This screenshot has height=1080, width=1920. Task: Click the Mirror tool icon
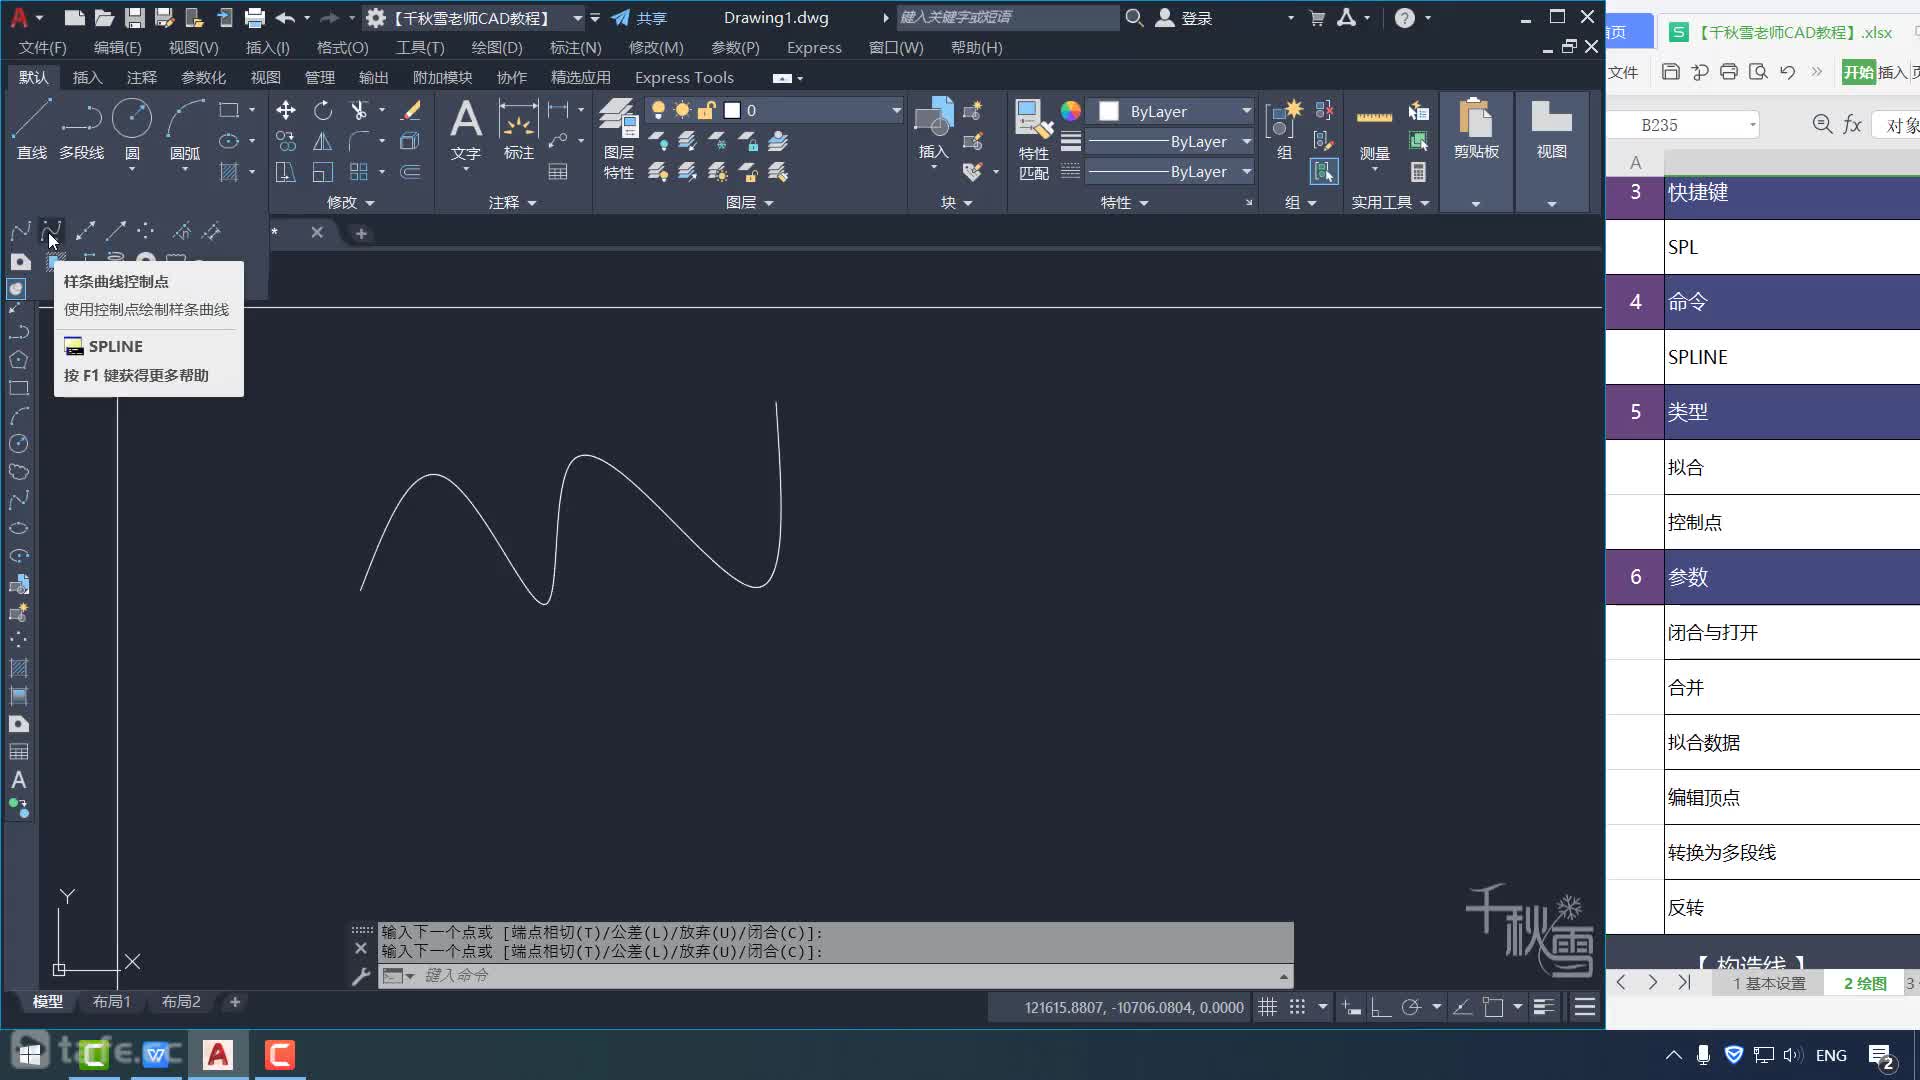[x=322, y=141]
